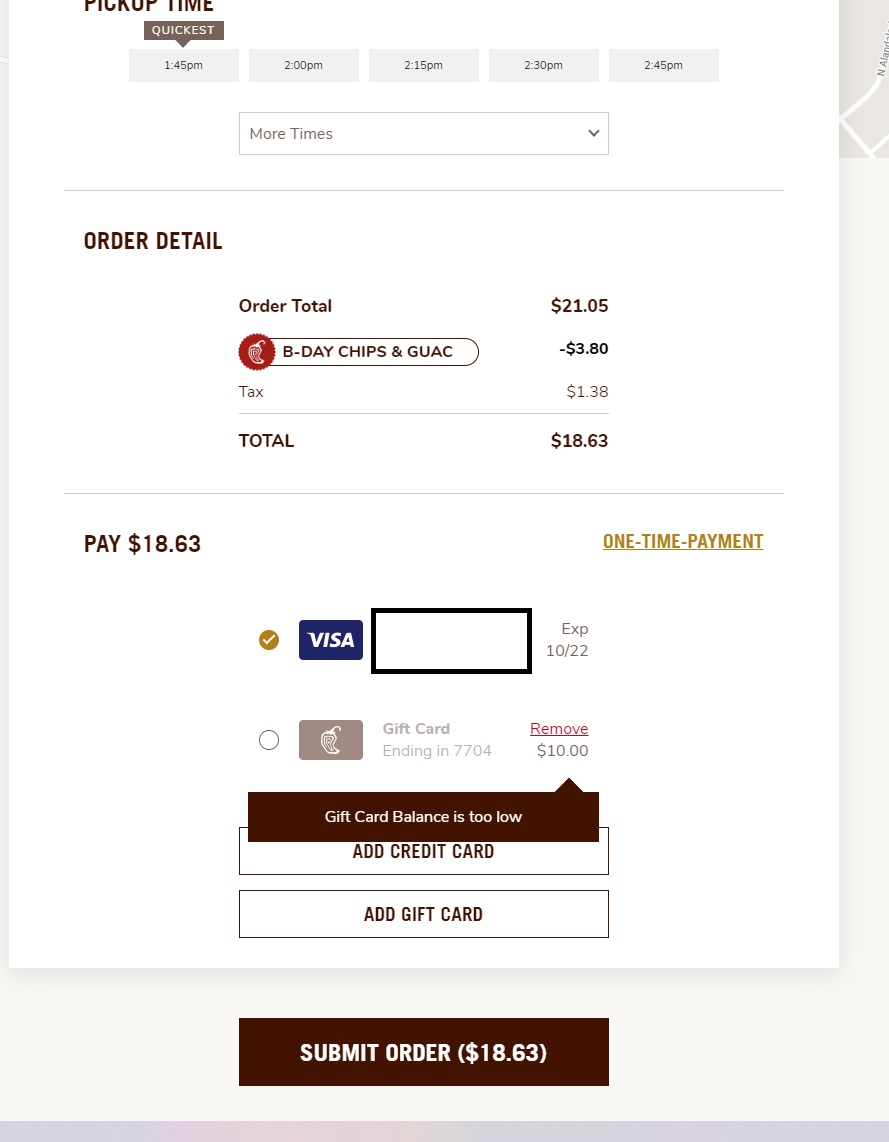Image resolution: width=889 pixels, height=1142 pixels.
Task: Switch to ONE-TIME-PAYMENT
Action: tap(683, 541)
